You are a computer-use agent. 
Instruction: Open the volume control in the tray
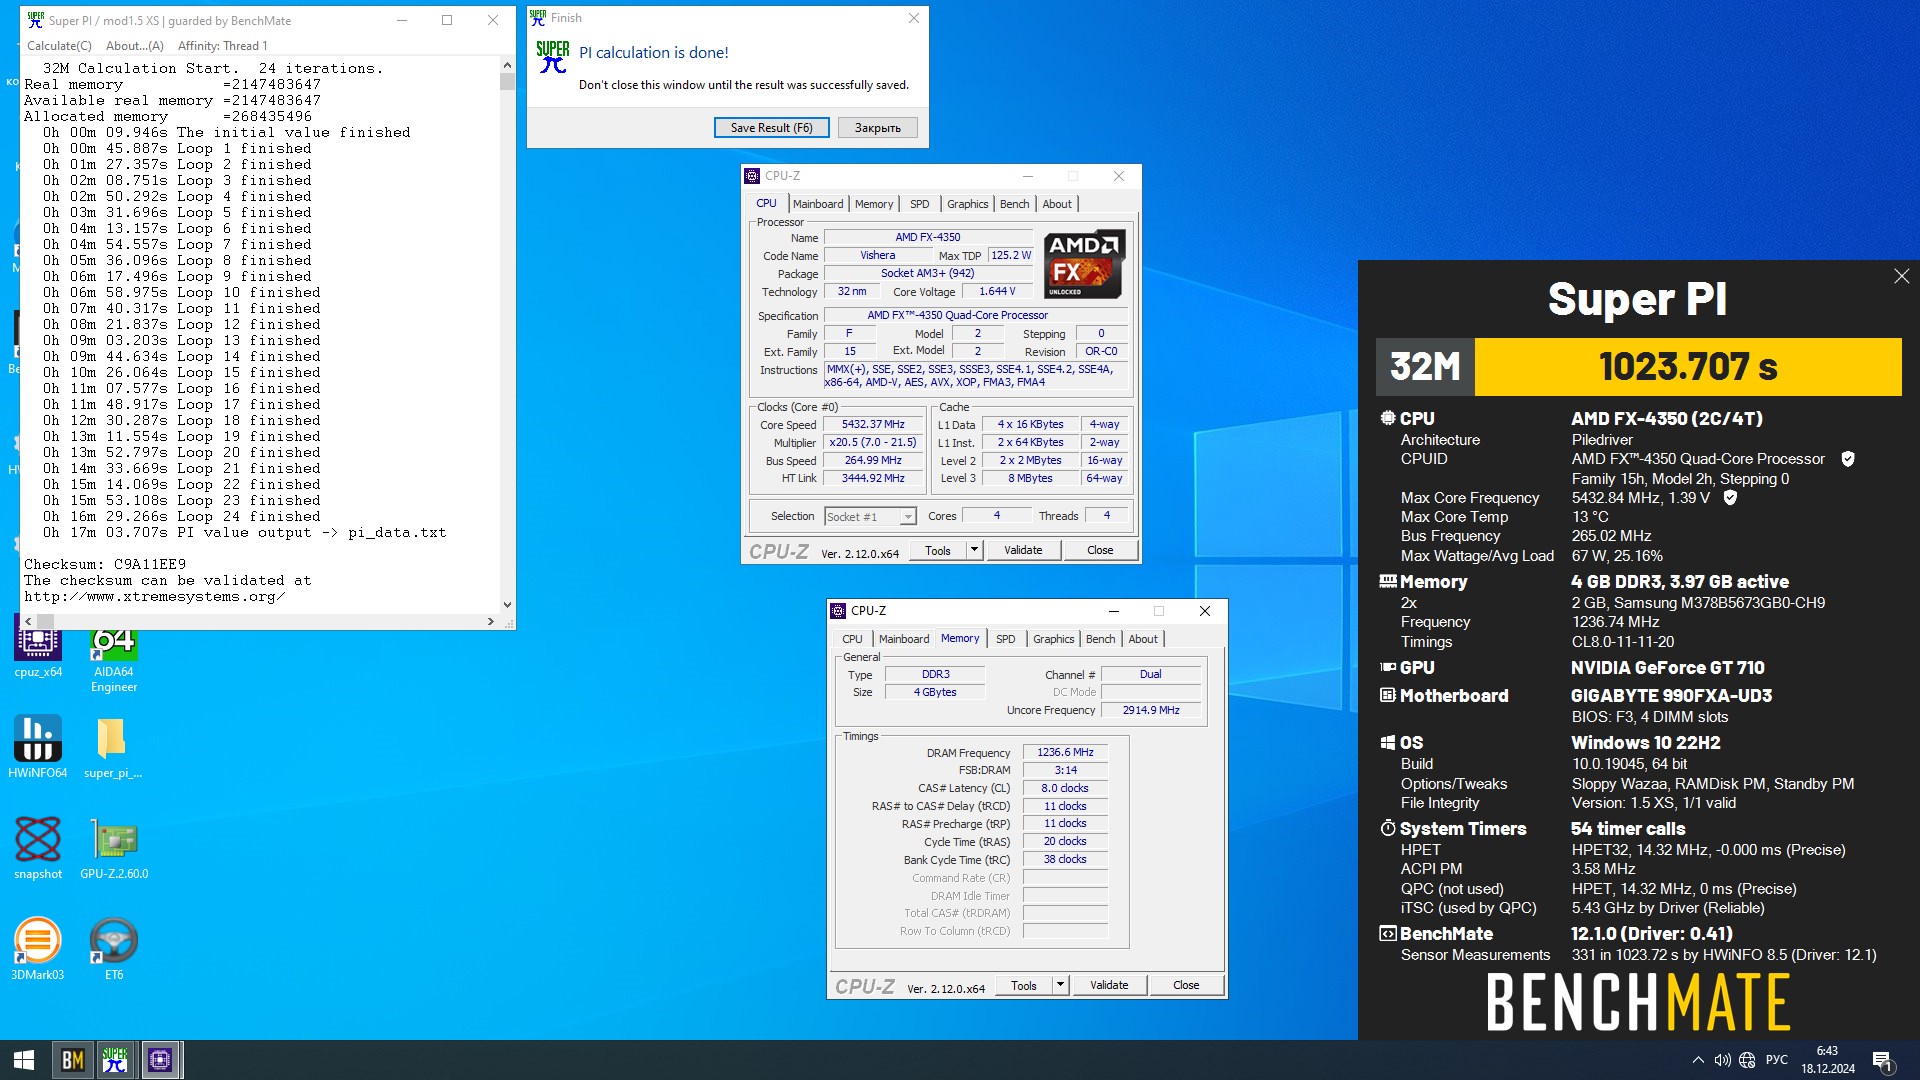(1722, 1060)
